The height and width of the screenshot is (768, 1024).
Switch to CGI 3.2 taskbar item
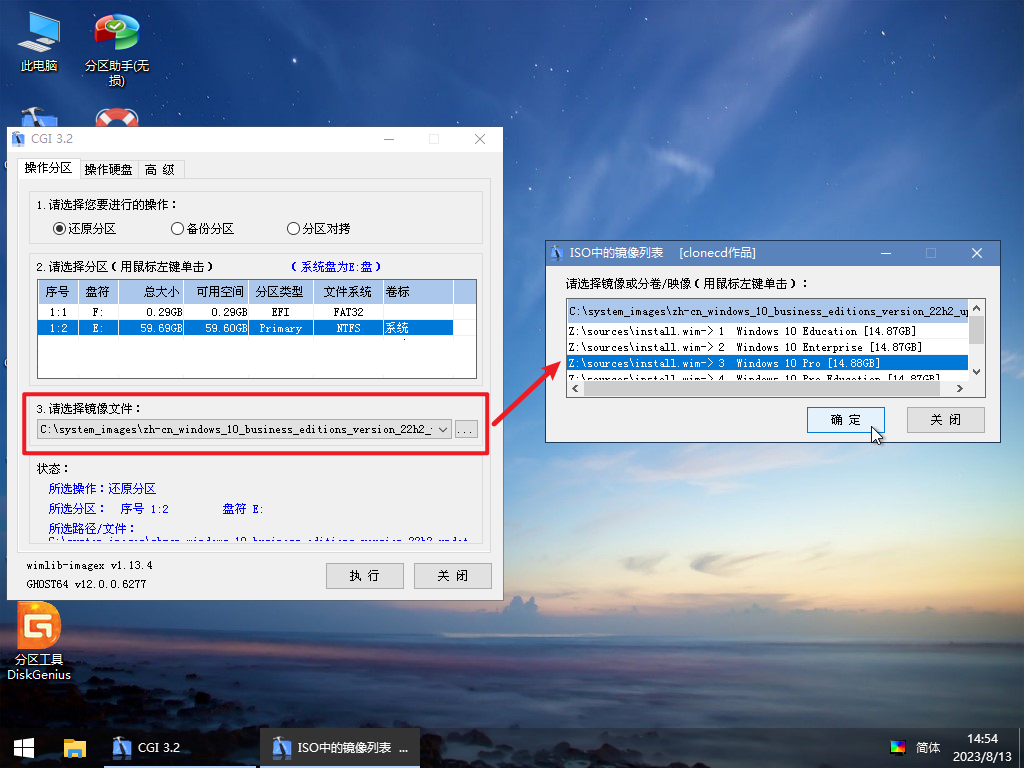[x=147, y=747]
